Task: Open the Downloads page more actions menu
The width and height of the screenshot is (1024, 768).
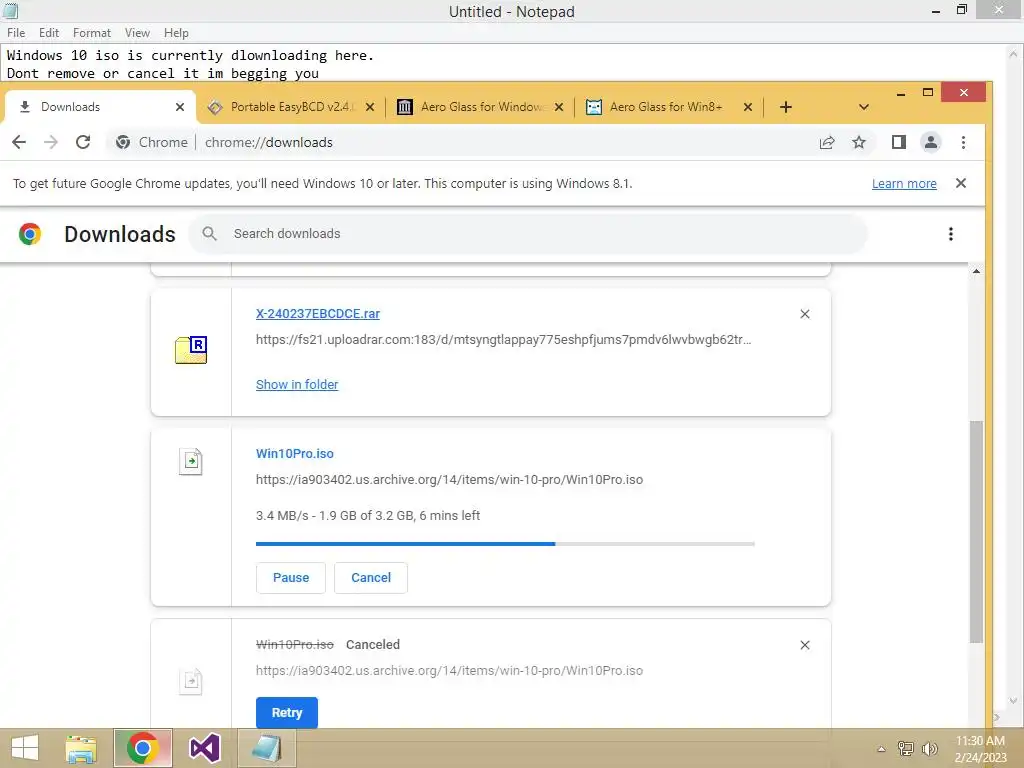Action: 951,234
